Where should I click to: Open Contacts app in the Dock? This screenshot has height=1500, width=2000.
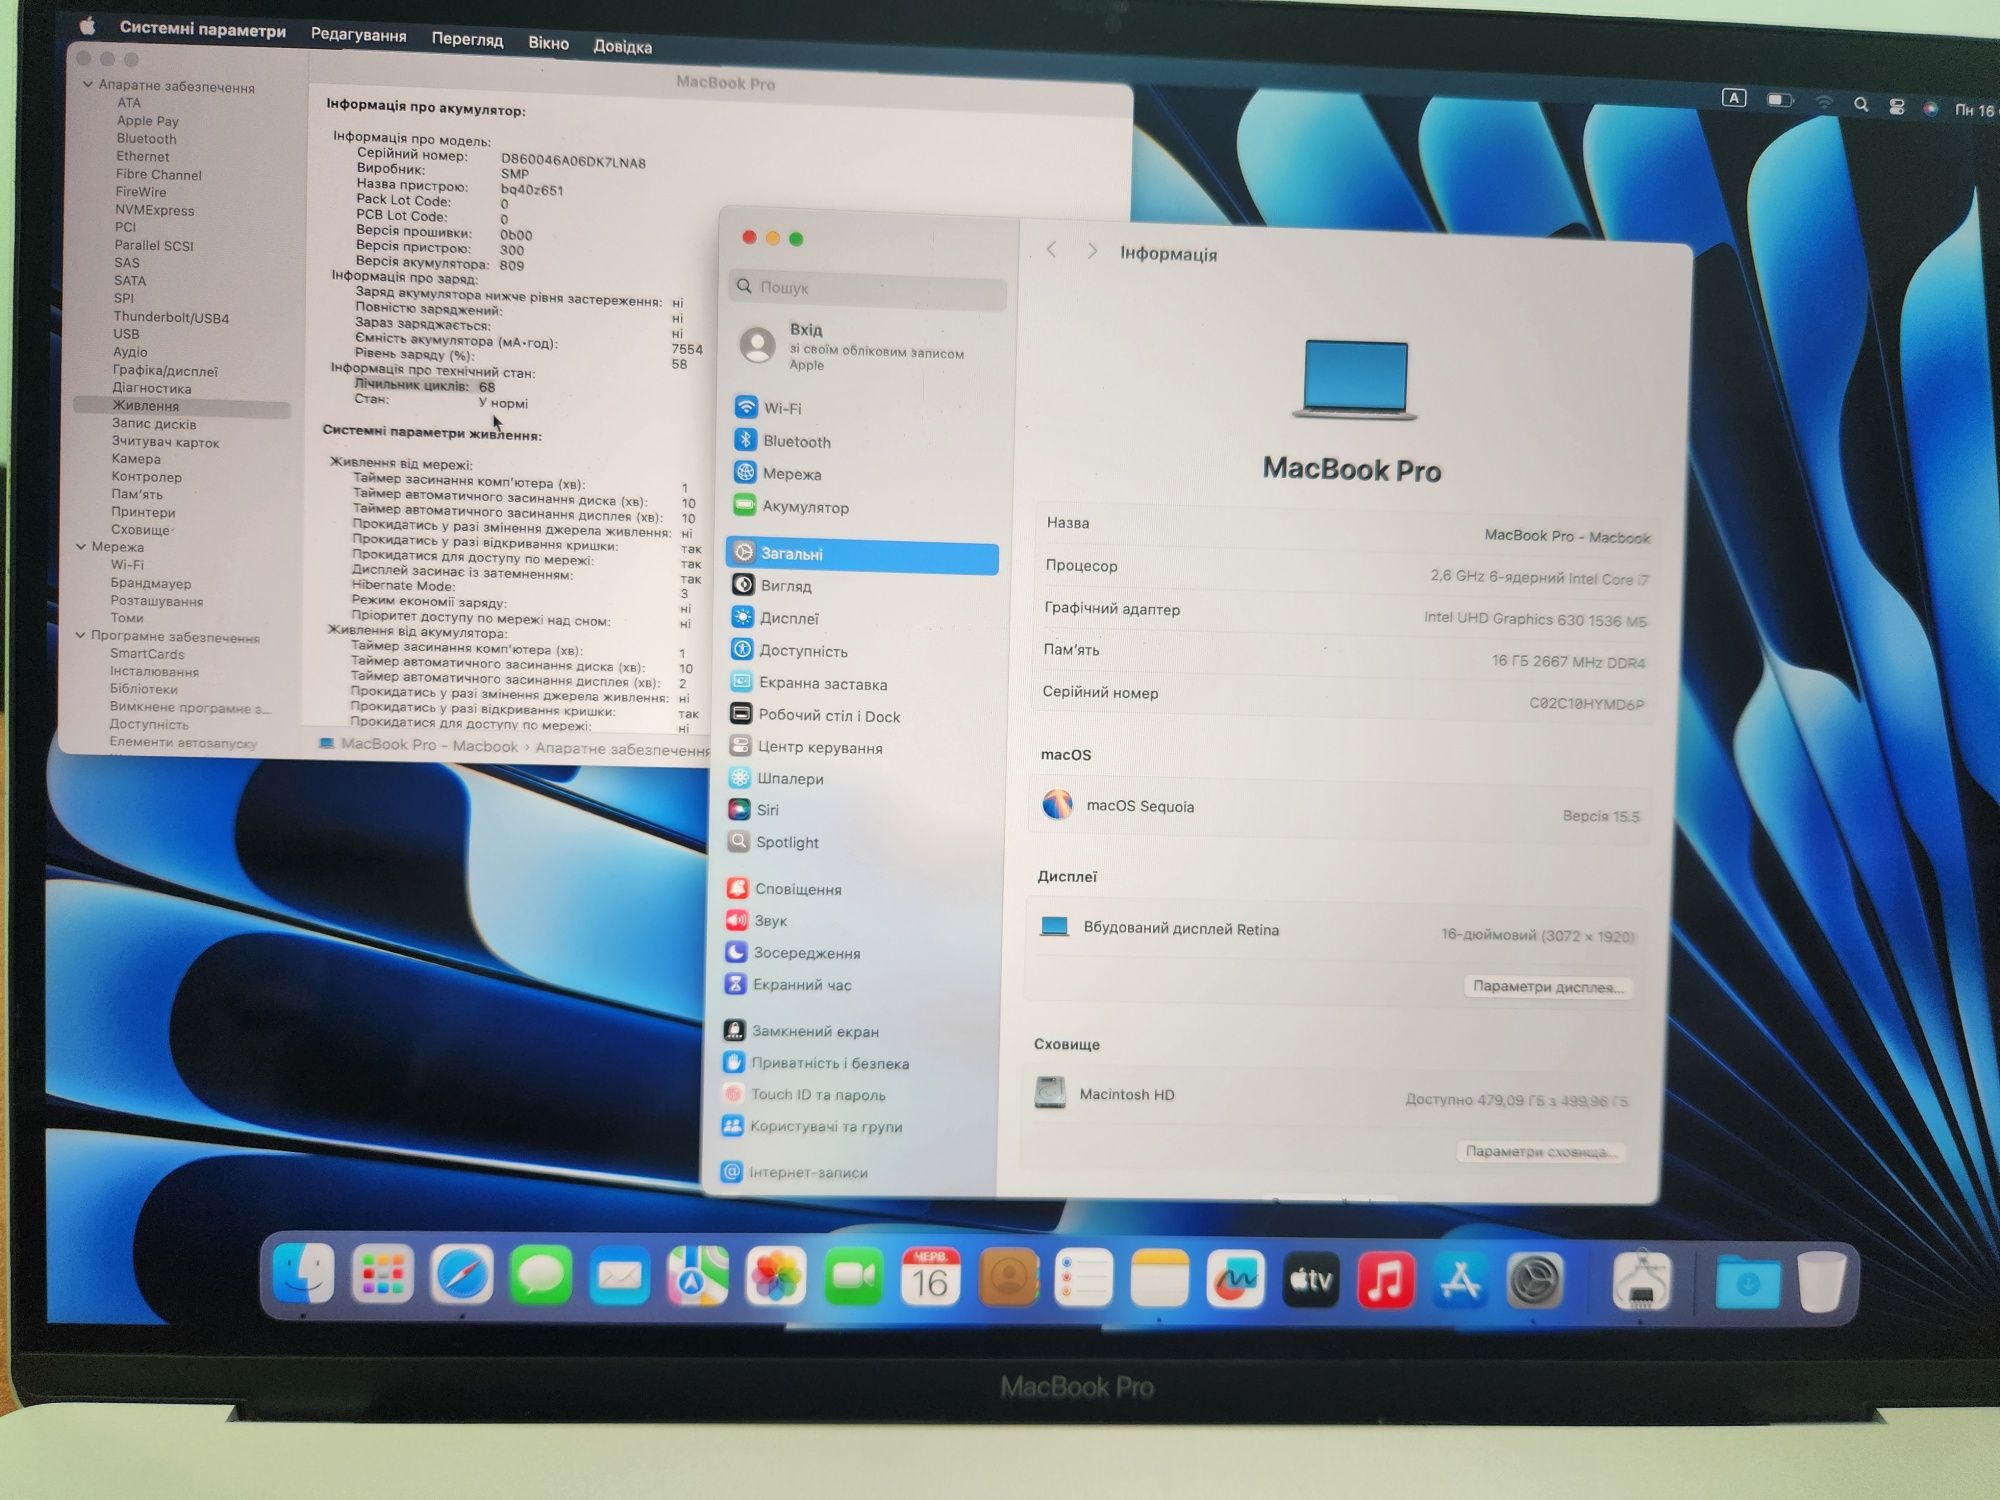click(x=1008, y=1278)
